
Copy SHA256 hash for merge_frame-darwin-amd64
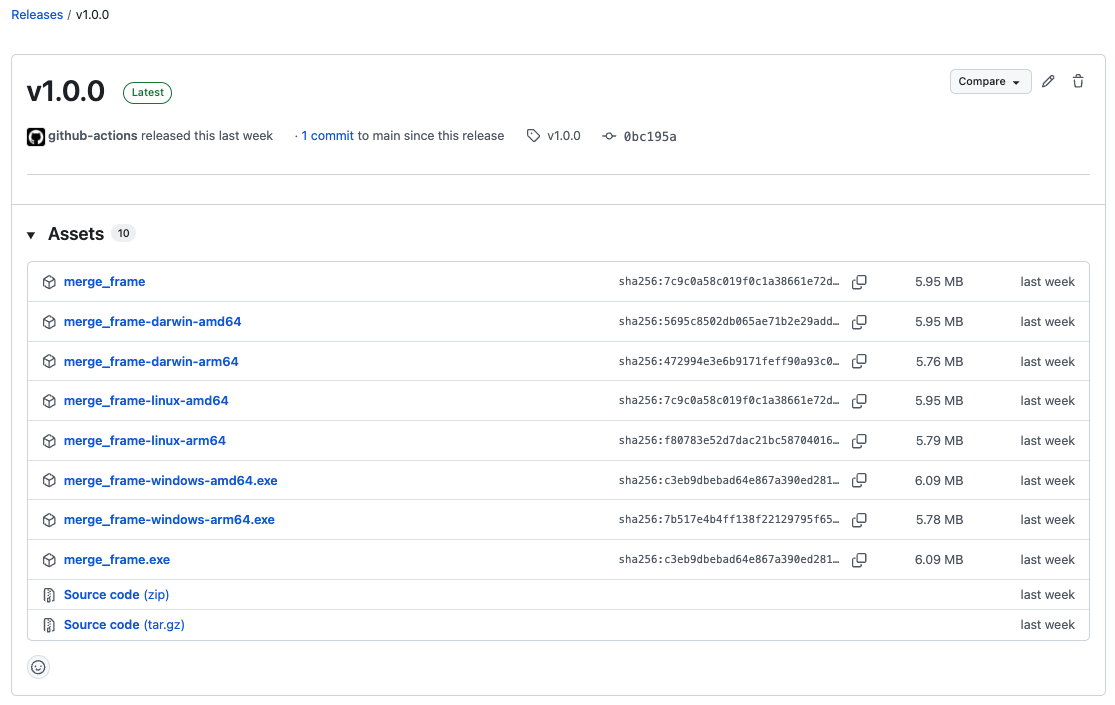click(859, 322)
